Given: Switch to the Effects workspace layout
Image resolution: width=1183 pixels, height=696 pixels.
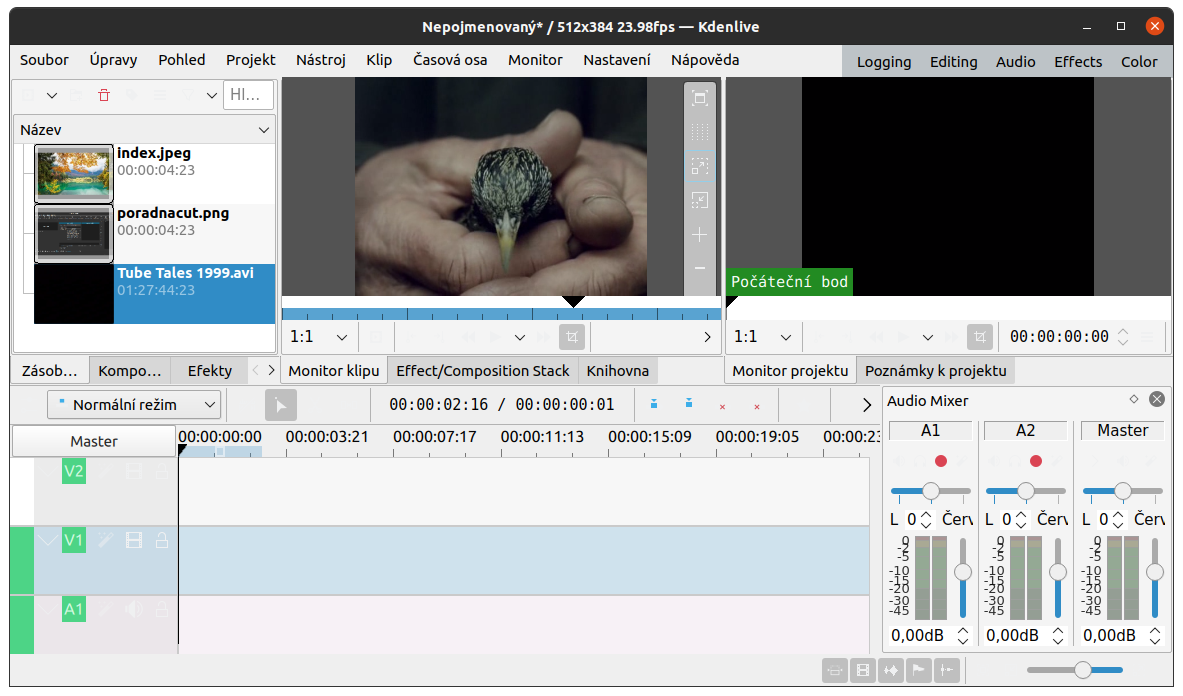Looking at the screenshot, I should click(1078, 62).
